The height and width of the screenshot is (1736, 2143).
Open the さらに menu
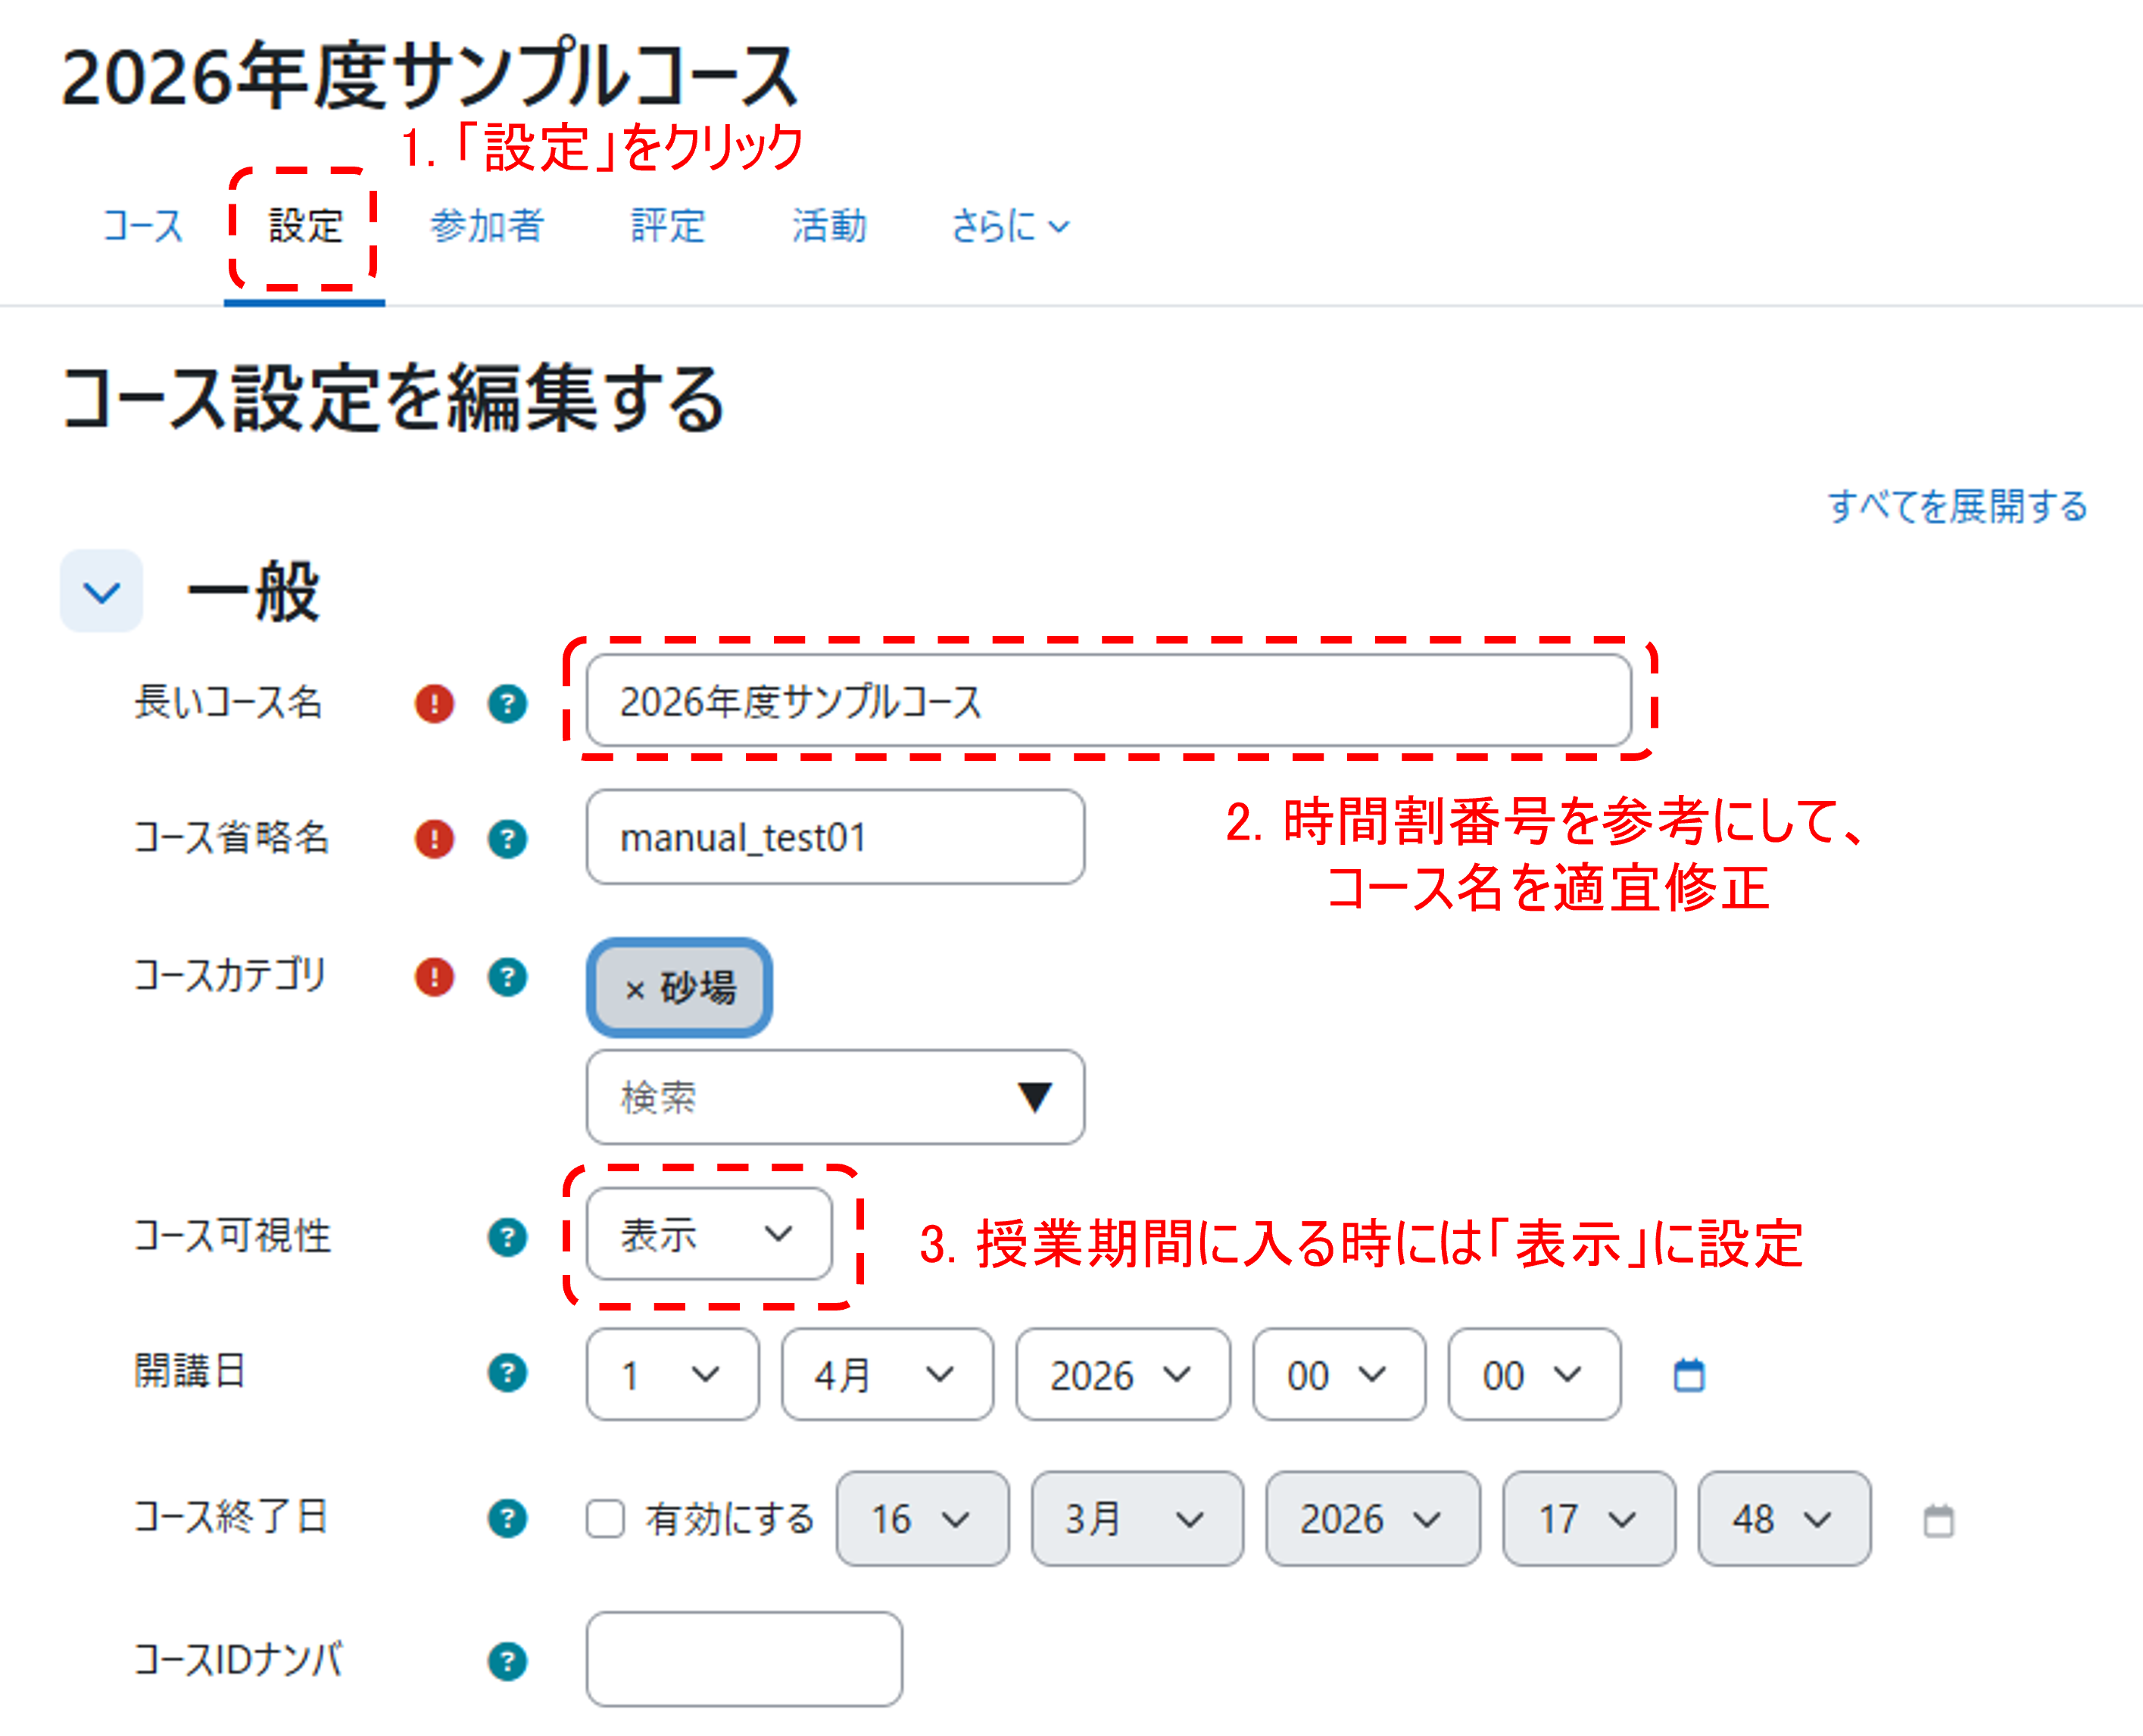coord(1010,226)
